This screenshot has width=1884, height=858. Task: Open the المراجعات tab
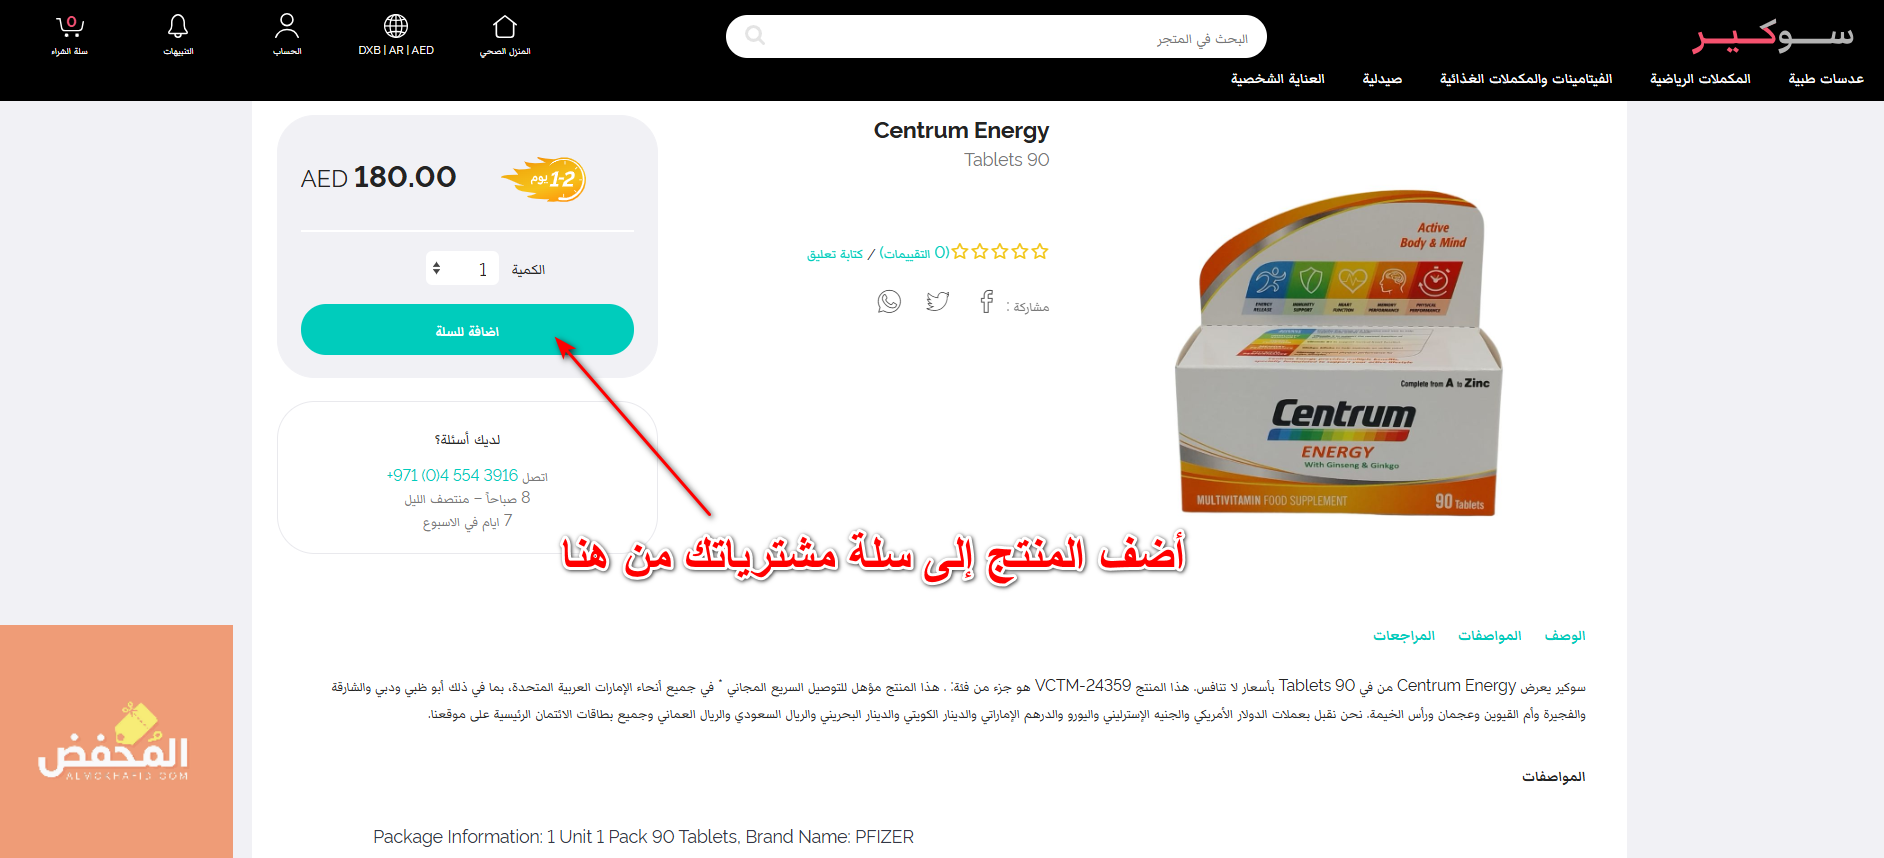click(x=1404, y=636)
